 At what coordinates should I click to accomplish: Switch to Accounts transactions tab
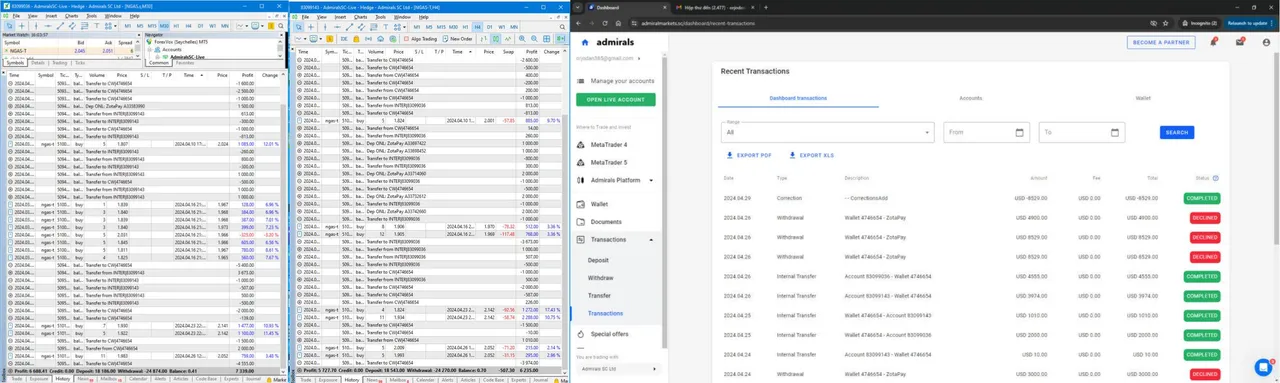click(x=970, y=98)
